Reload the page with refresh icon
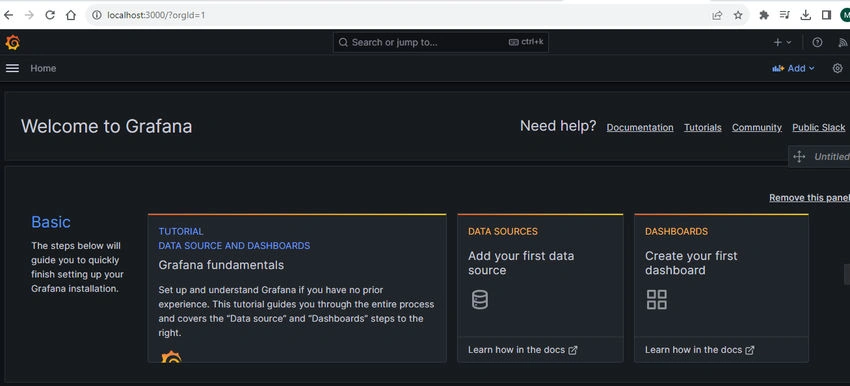The image size is (850, 386). click(x=50, y=15)
